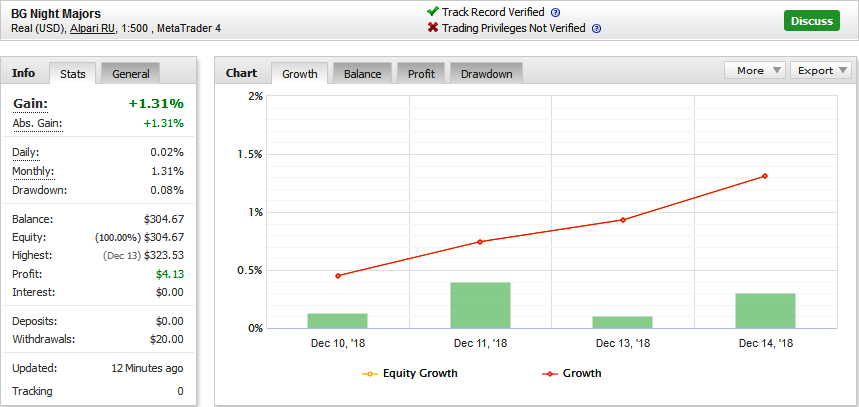This screenshot has width=859, height=407.
Task: Click the Dec 13 growth data point
Action: 623,220
